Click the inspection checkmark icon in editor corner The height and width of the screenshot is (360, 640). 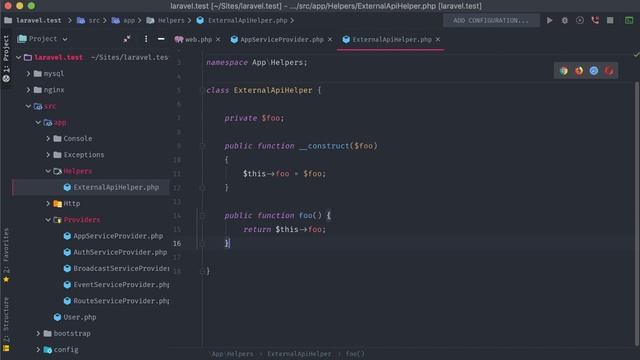636,54
